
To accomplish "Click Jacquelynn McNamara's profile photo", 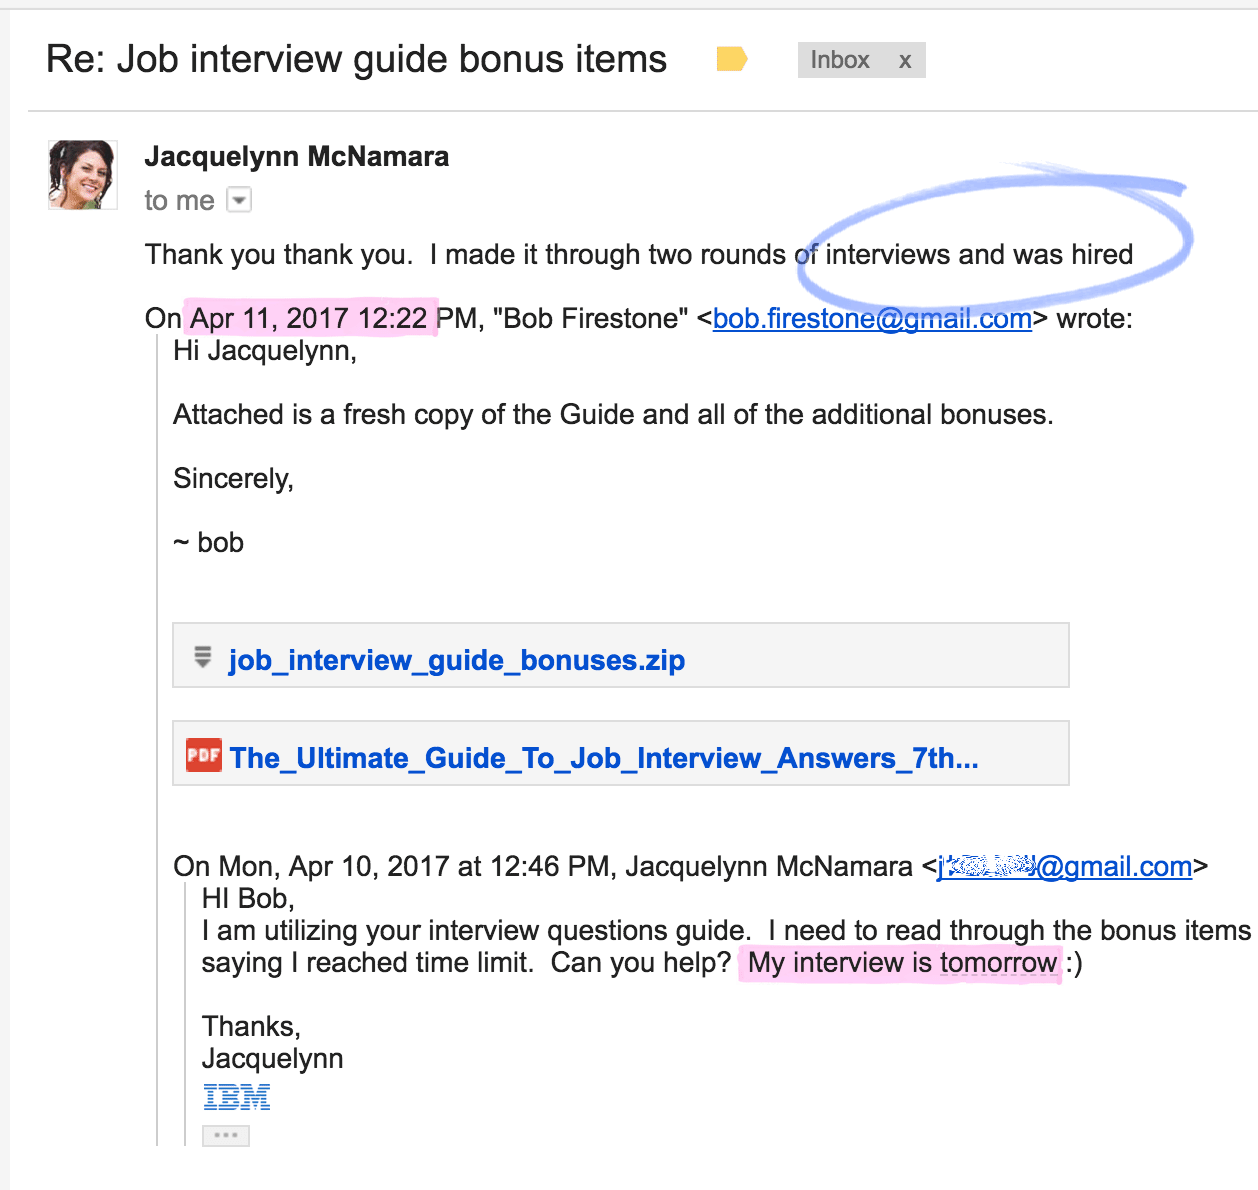I will coord(83,175).
